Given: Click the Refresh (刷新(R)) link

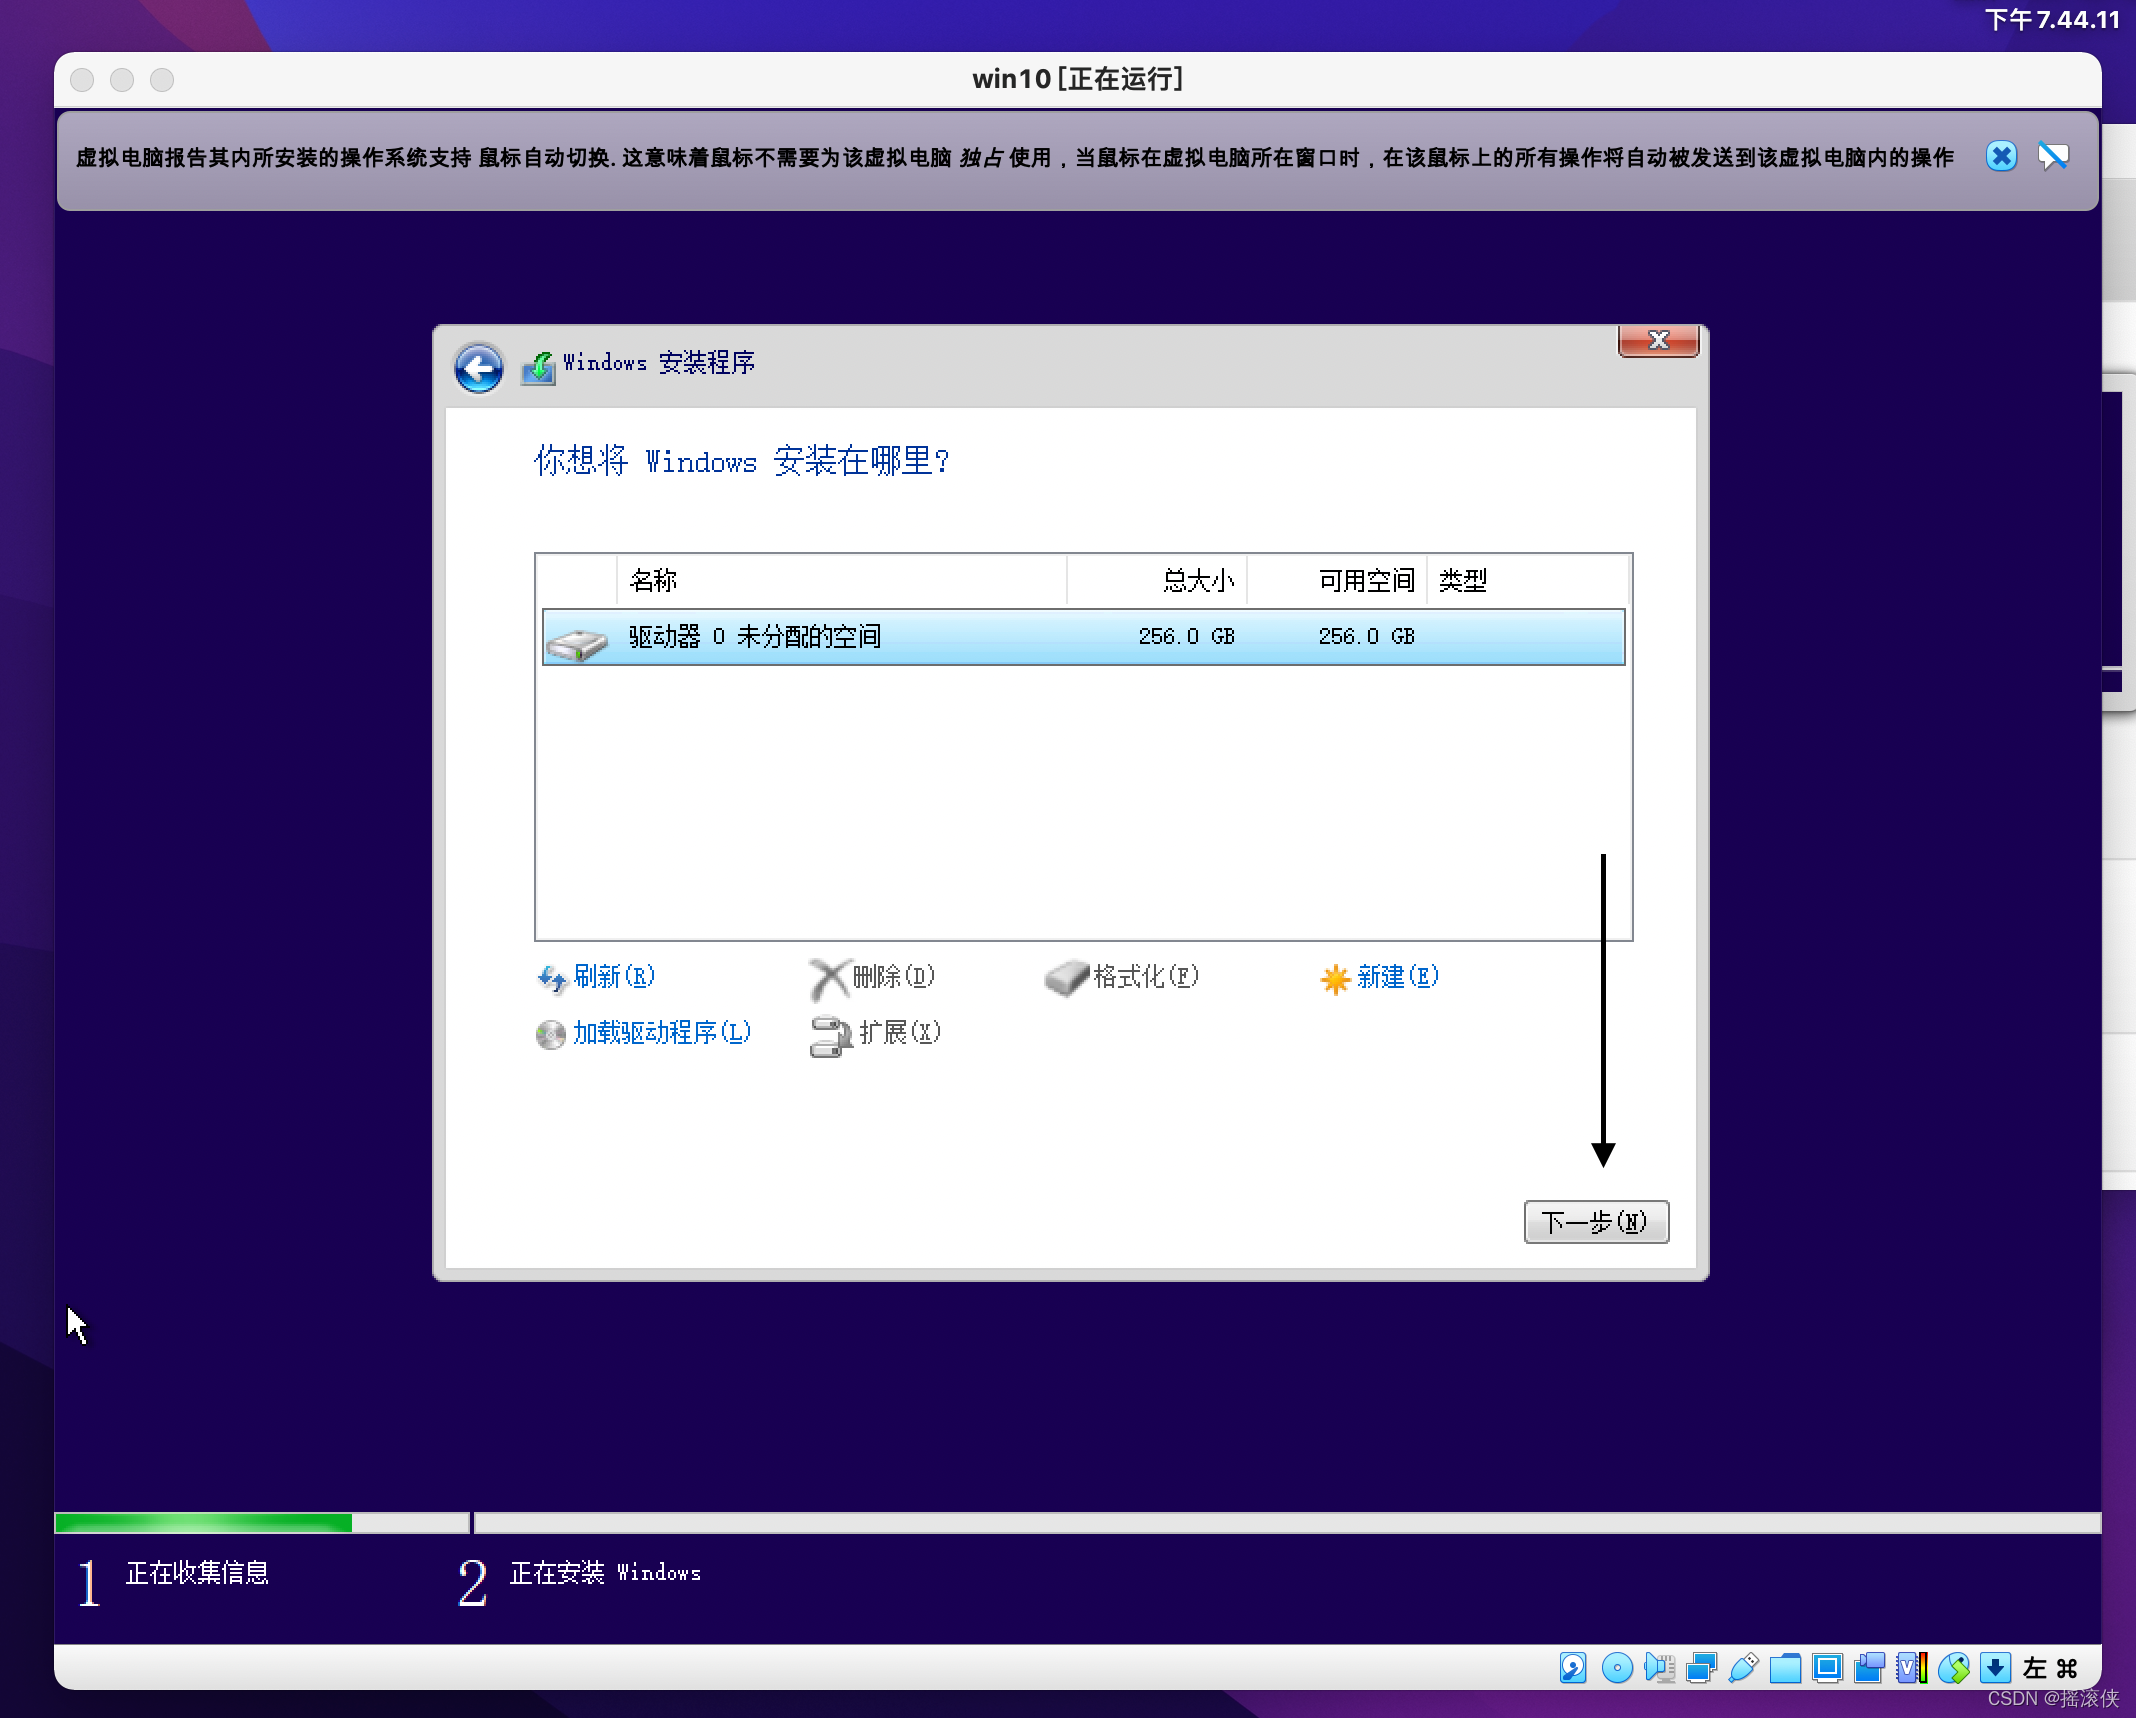Looking at the screenshot, I should (614, 977).
